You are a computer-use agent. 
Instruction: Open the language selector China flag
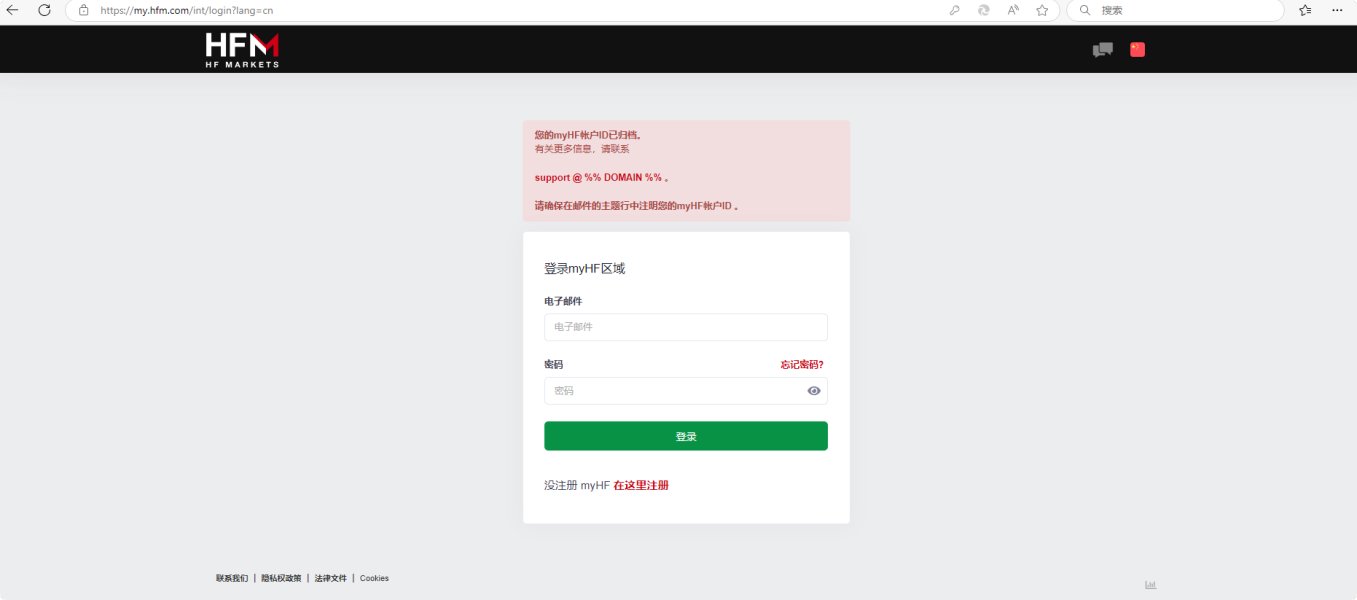coord(1137,49)
